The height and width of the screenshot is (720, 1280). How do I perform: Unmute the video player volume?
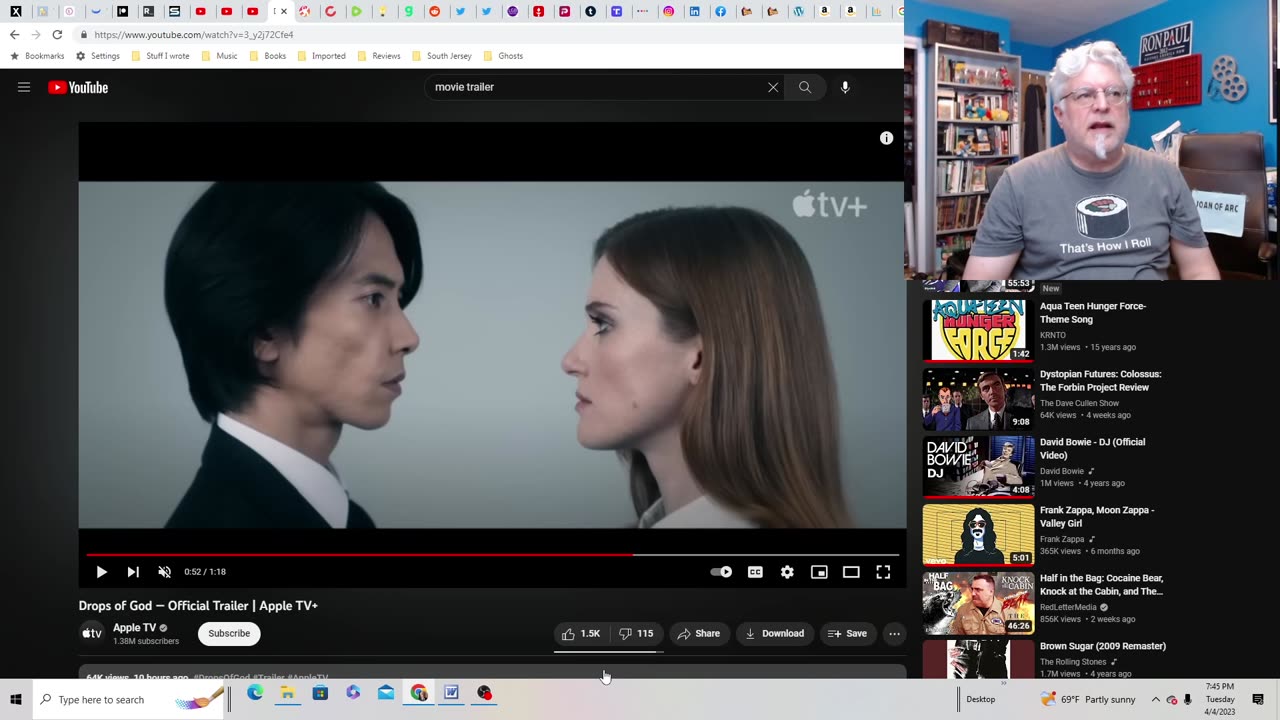(165, 572)
